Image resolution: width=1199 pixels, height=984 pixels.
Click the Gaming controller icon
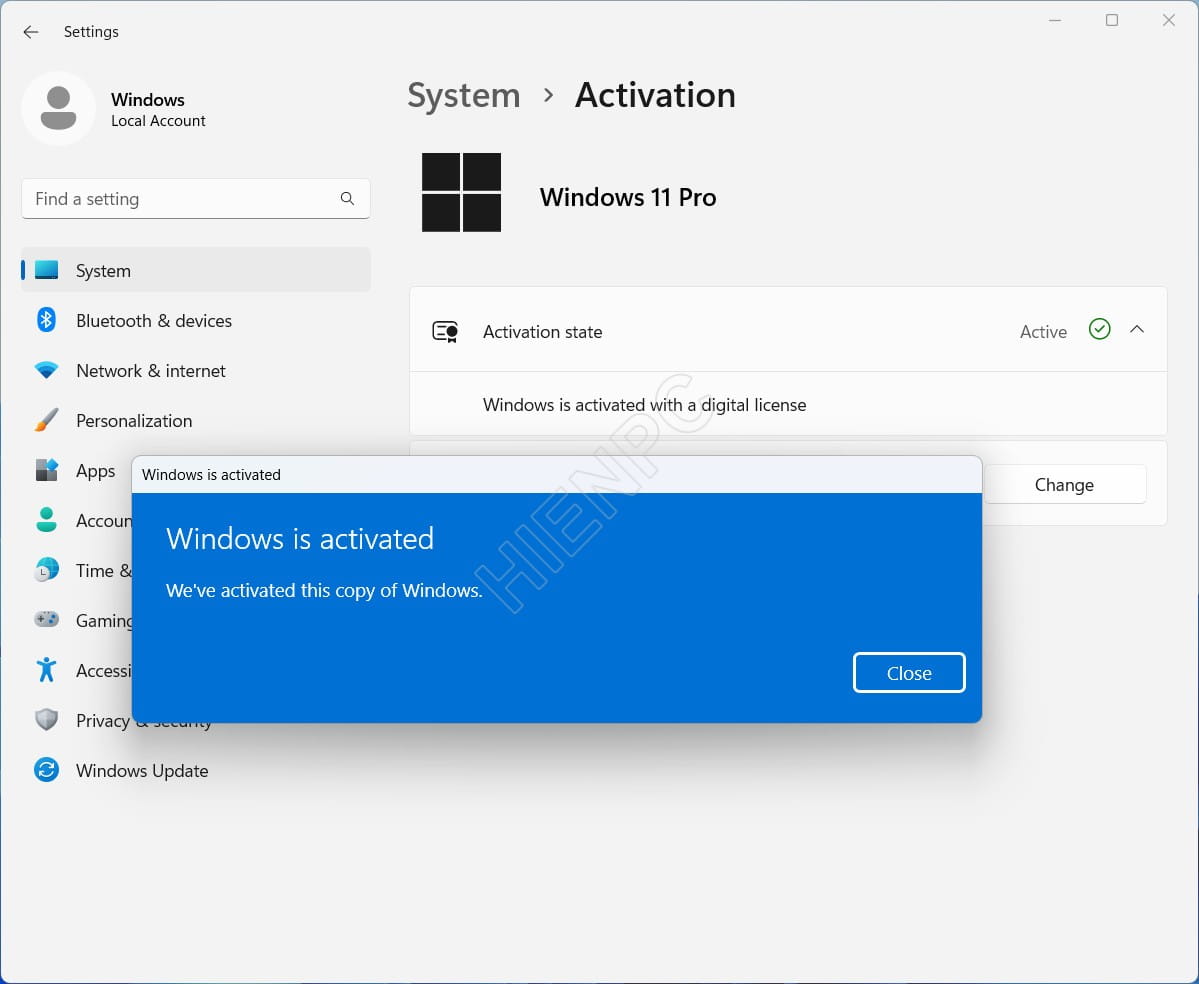(x=47, y=619)
